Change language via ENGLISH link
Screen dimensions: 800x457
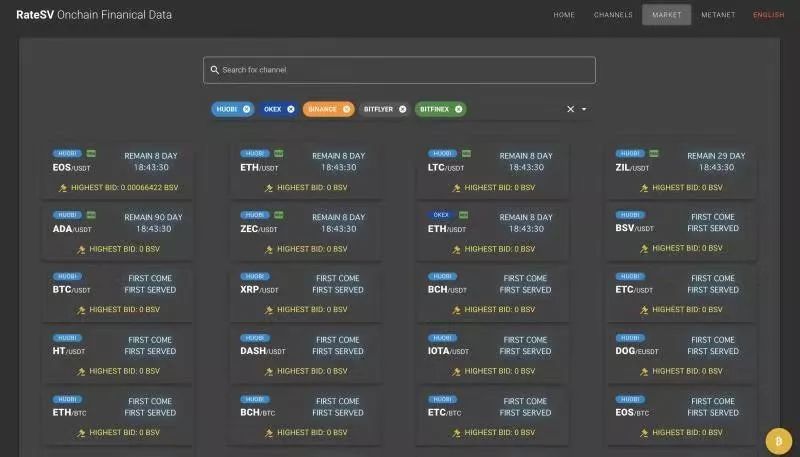[x=768, y=15]
